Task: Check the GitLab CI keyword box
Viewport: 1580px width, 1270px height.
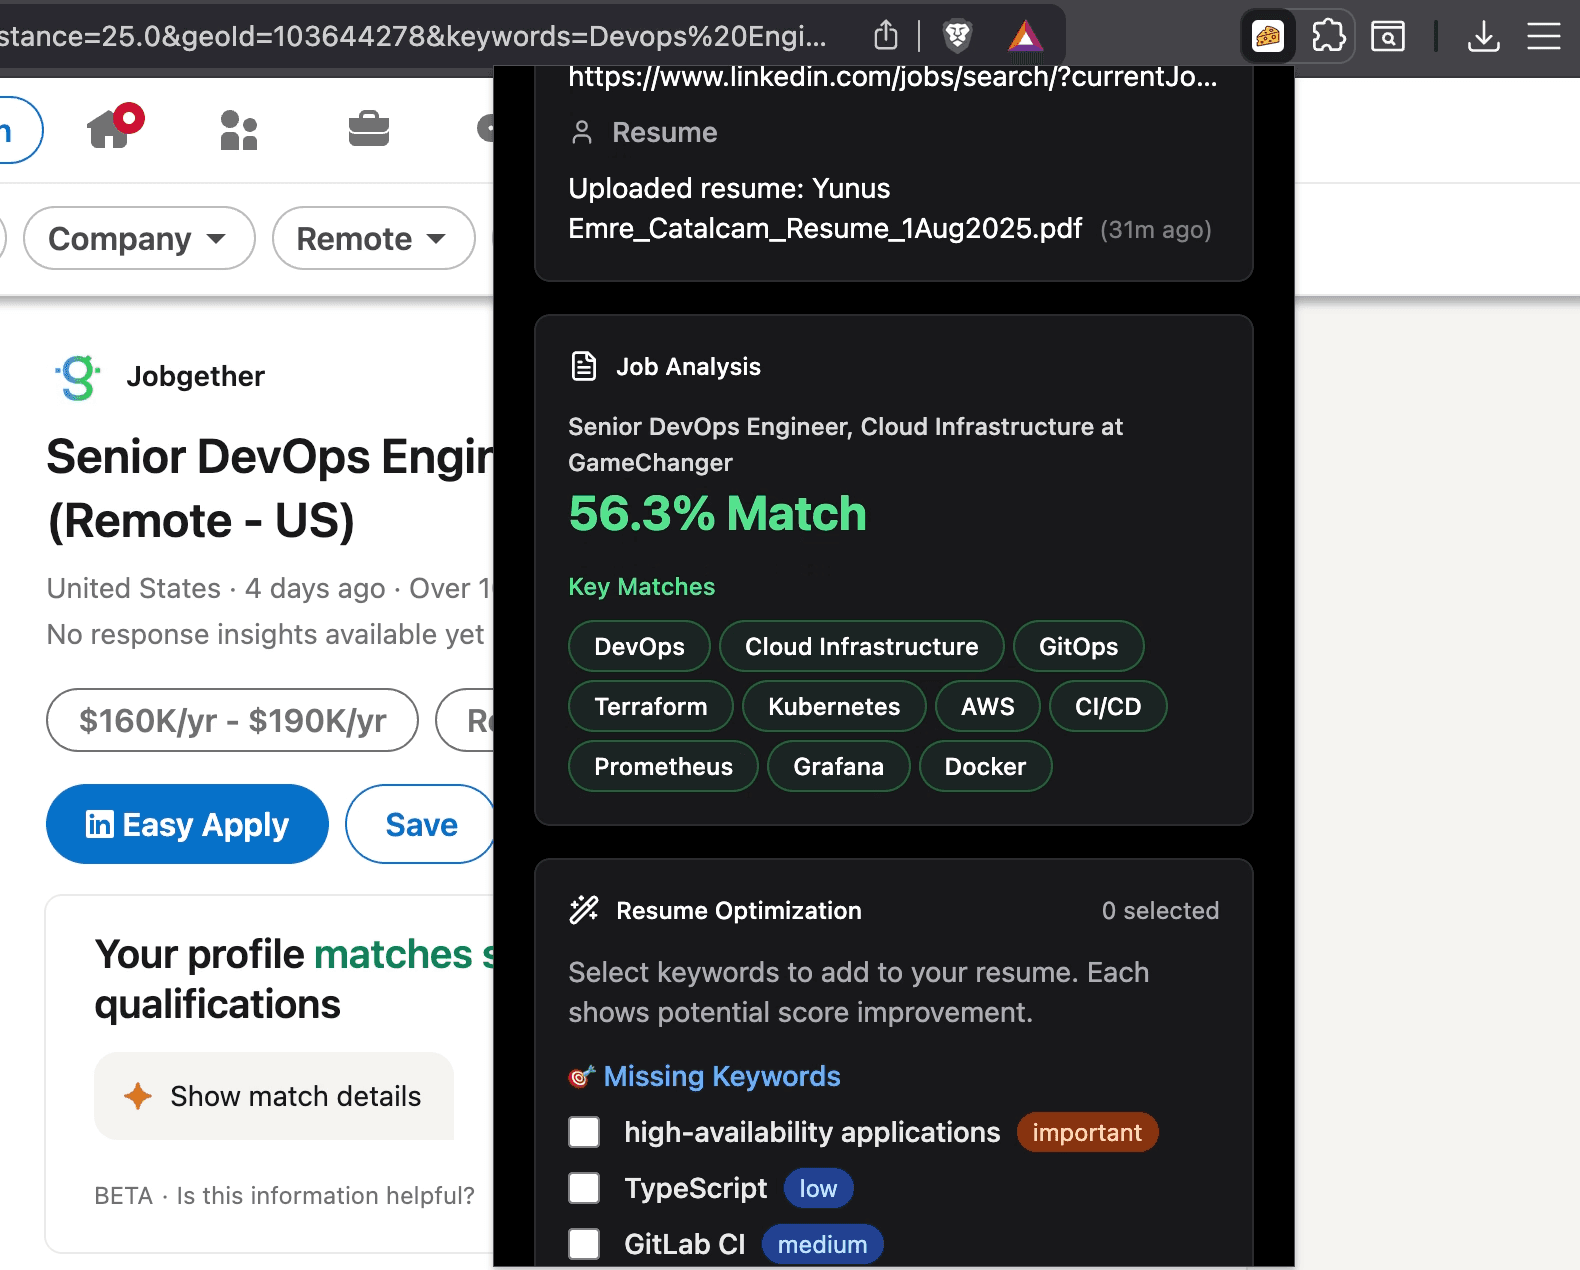Action: (584, 1244)
